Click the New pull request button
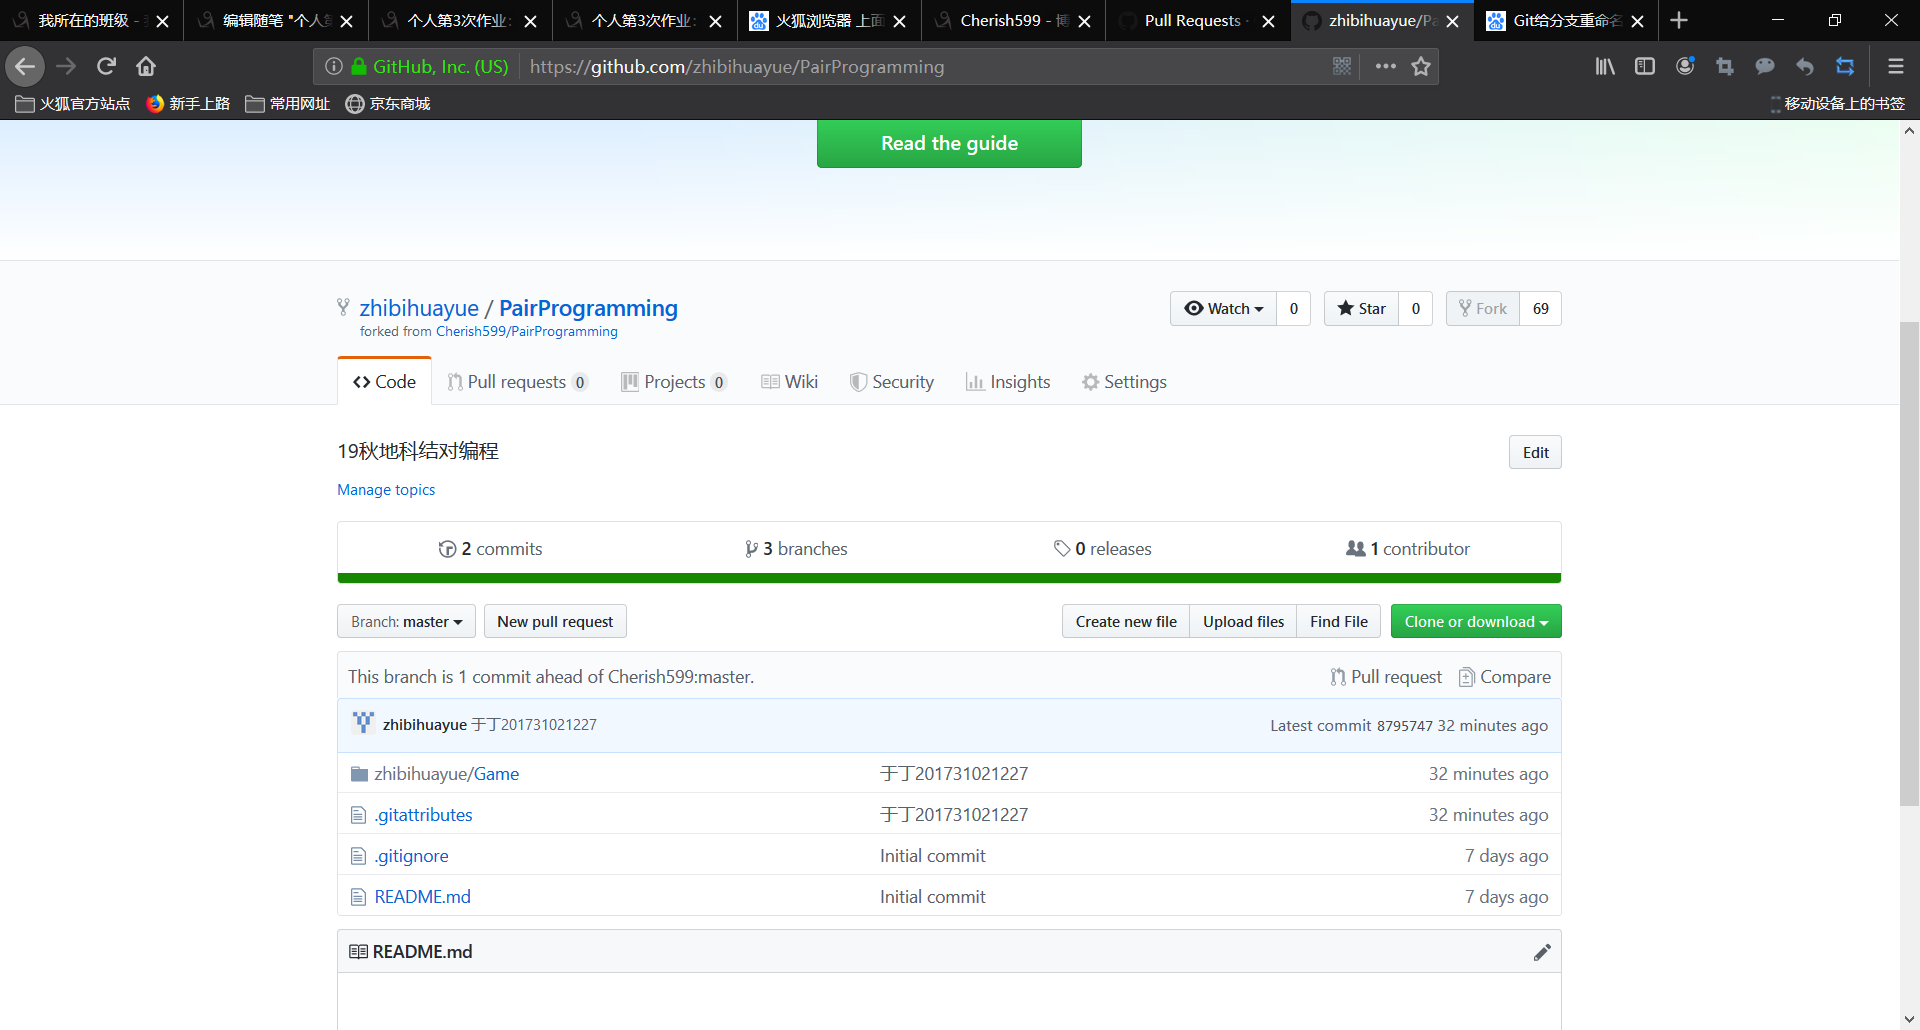Image resolution: width=1920 pixels, height=1030 pixels. coord(555,621)
